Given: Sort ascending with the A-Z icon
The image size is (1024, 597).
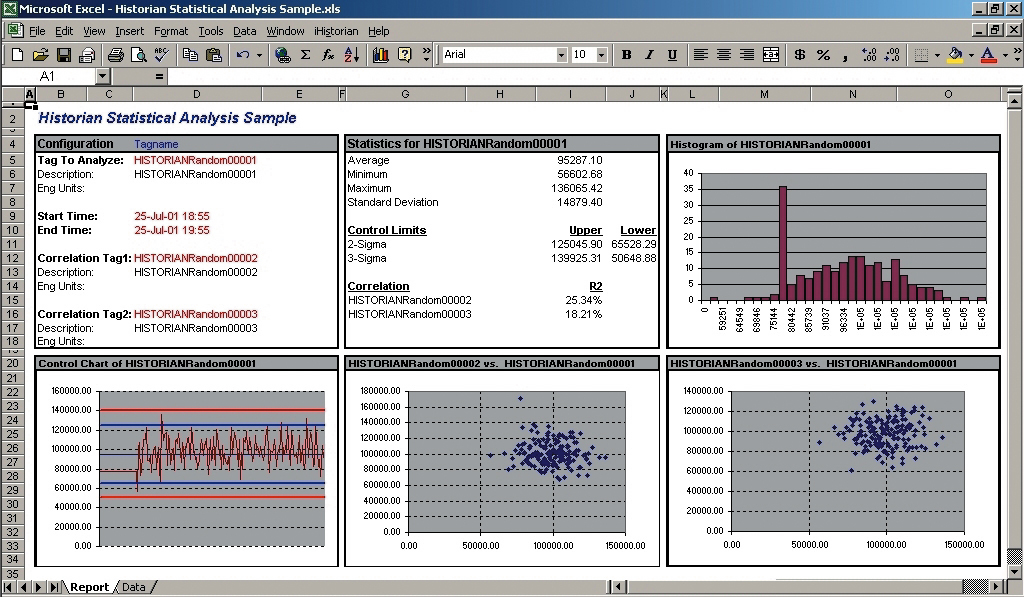Looking at the screenshot, I should pyautogui.click(x=351, y=55).
